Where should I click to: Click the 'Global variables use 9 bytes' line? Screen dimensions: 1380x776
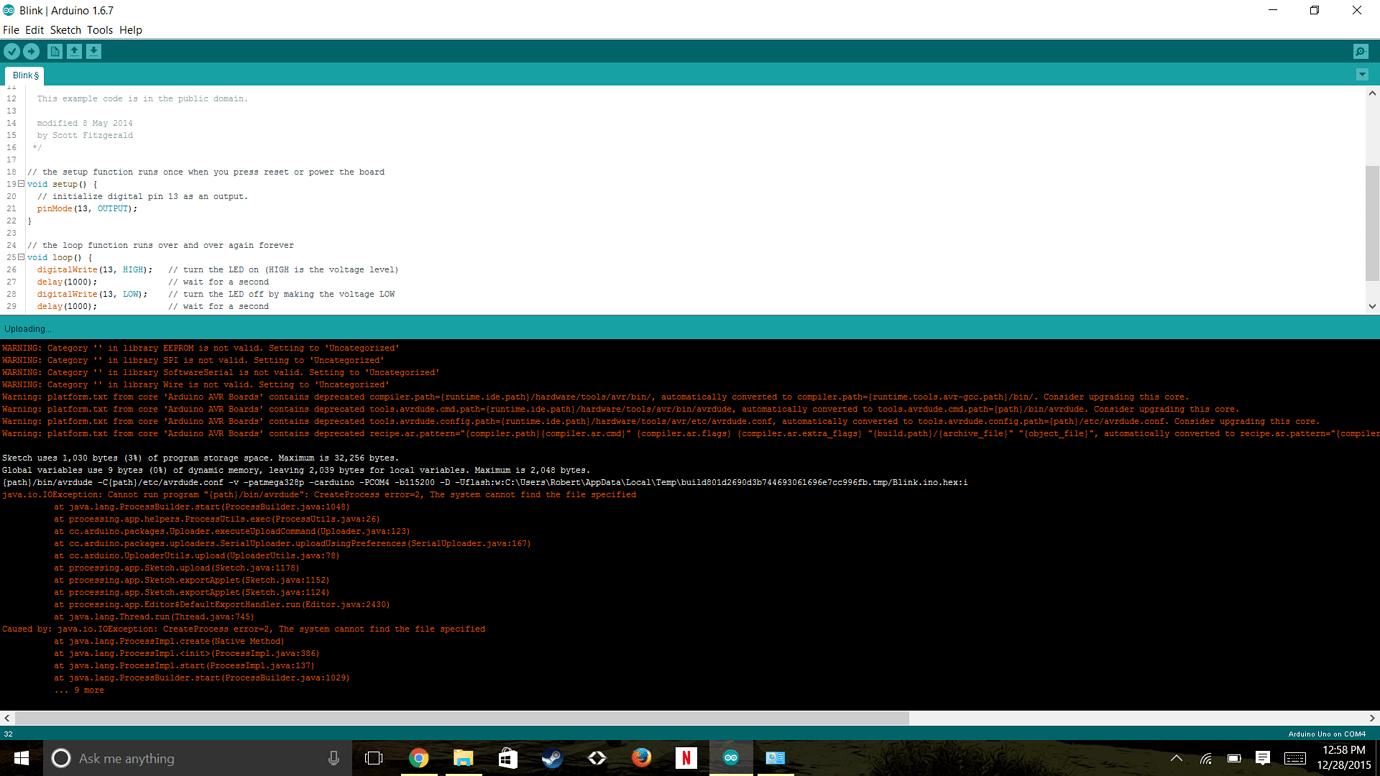(296, 470)
